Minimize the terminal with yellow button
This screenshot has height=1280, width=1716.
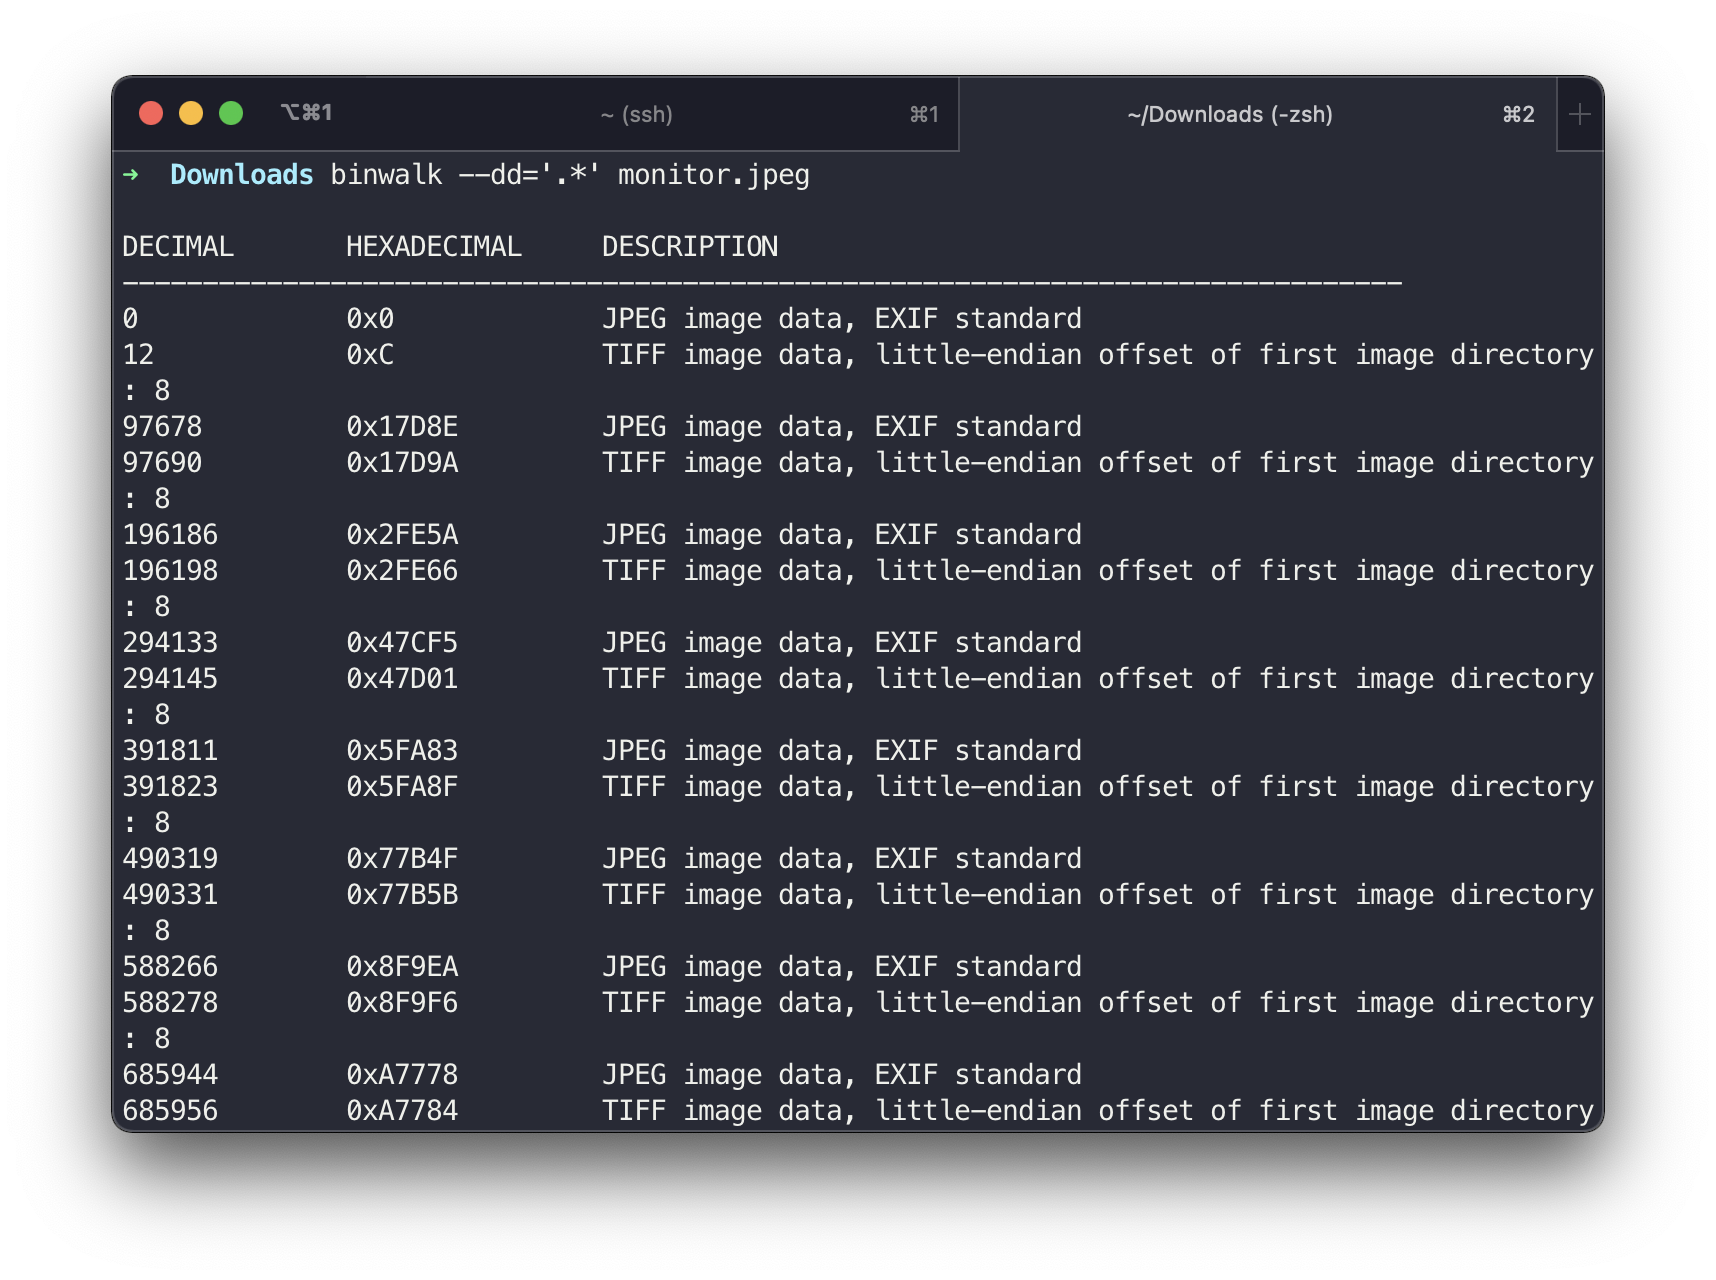tap(191, 113)
